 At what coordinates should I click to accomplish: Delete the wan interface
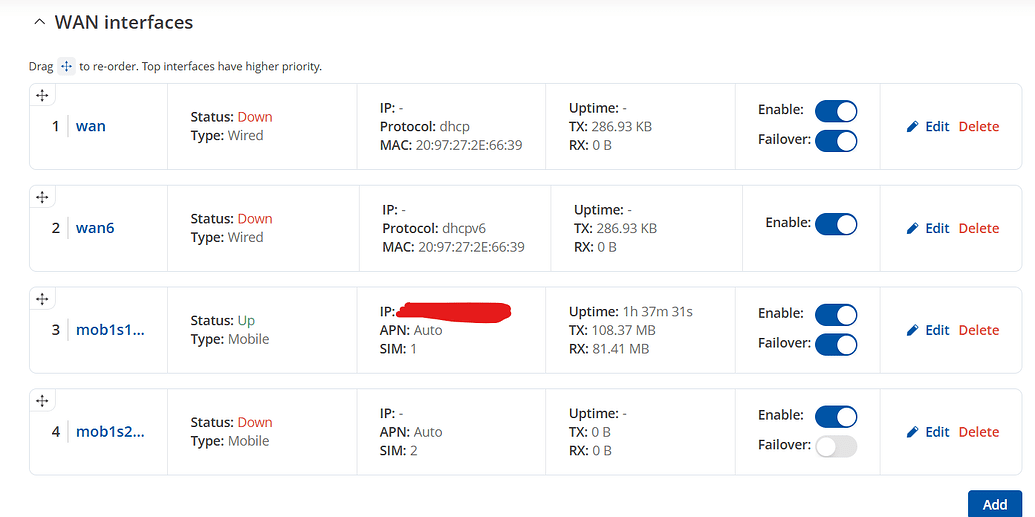978,126
